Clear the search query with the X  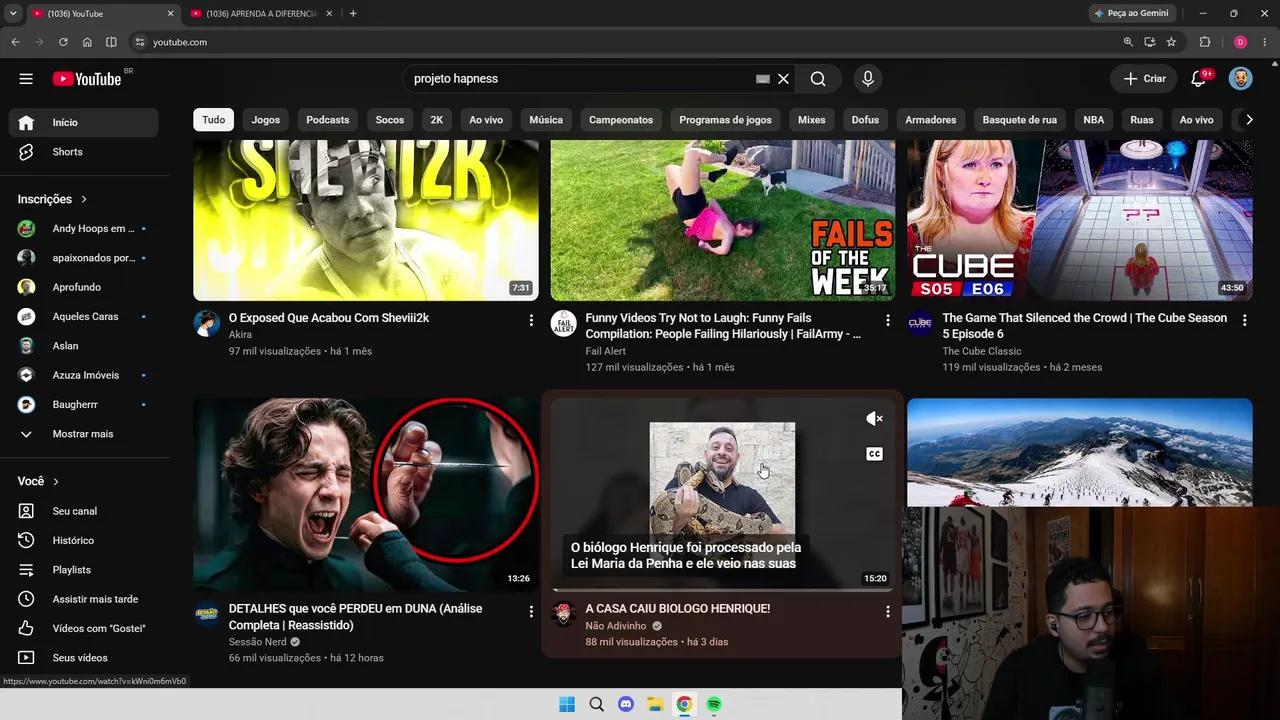[x=784, y=79]
